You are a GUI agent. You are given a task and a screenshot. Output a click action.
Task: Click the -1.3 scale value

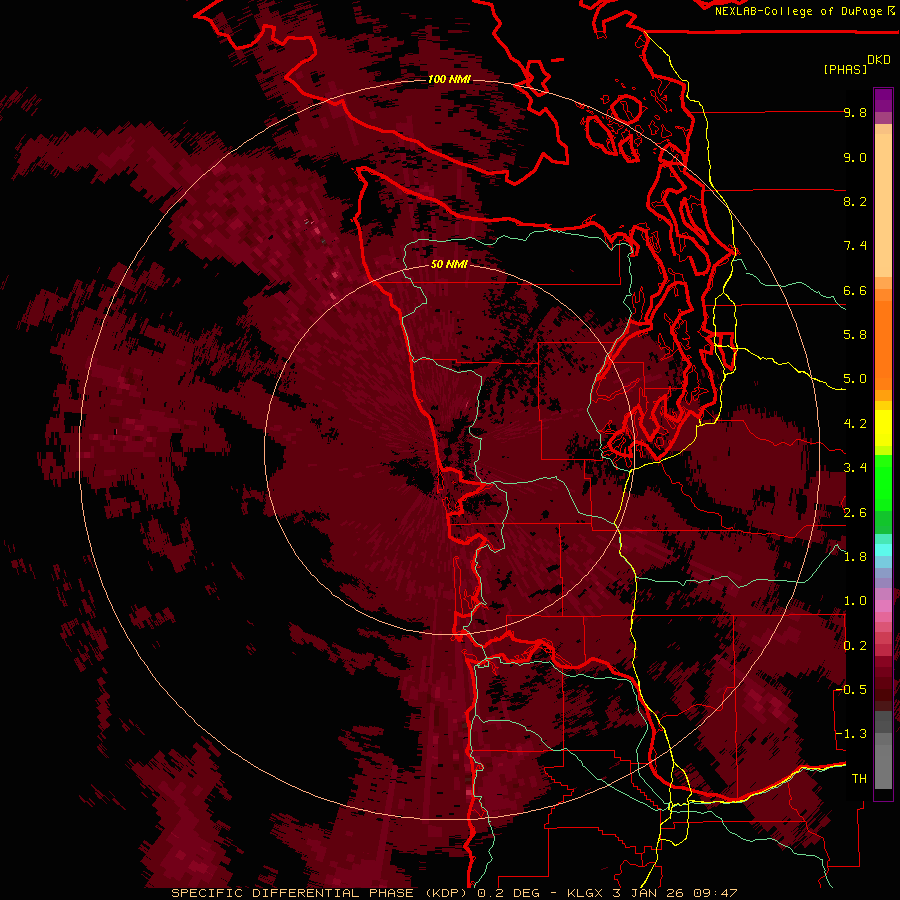[x=851, y=734]
